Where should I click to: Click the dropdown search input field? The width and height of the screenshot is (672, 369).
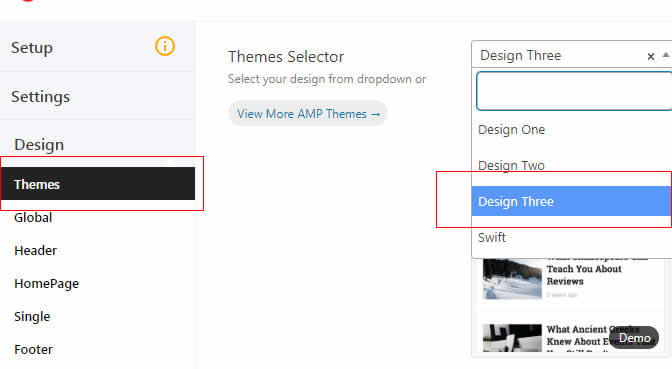574,91
